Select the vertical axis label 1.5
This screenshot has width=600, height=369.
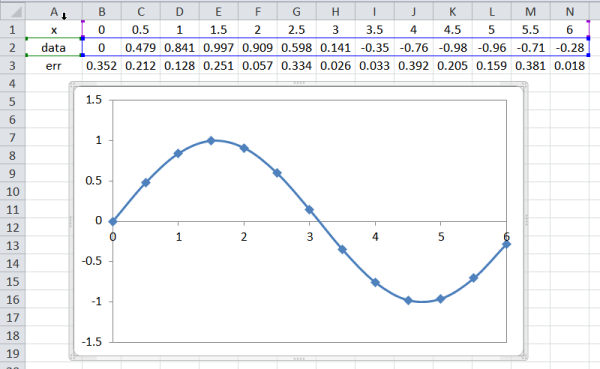[93, 100]
